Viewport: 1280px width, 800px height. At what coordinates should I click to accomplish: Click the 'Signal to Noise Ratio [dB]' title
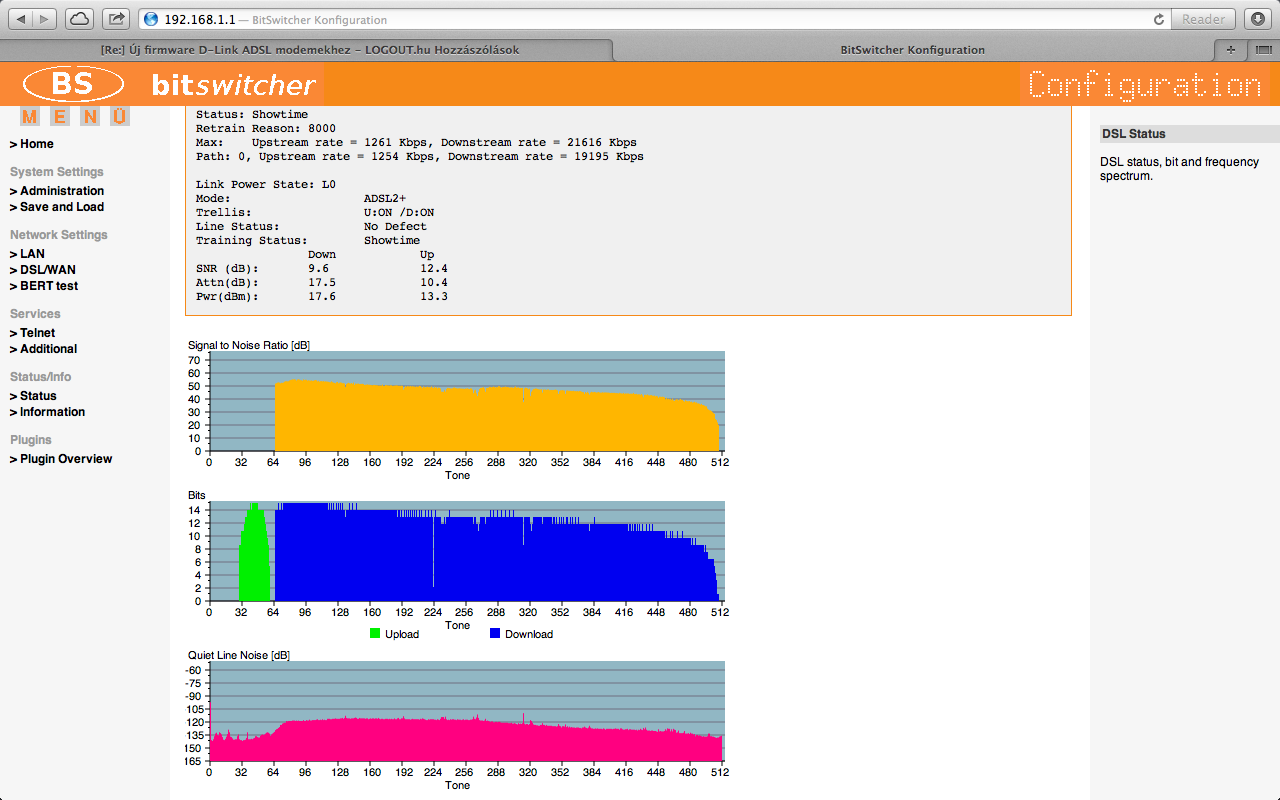click(x=249, y=345)
